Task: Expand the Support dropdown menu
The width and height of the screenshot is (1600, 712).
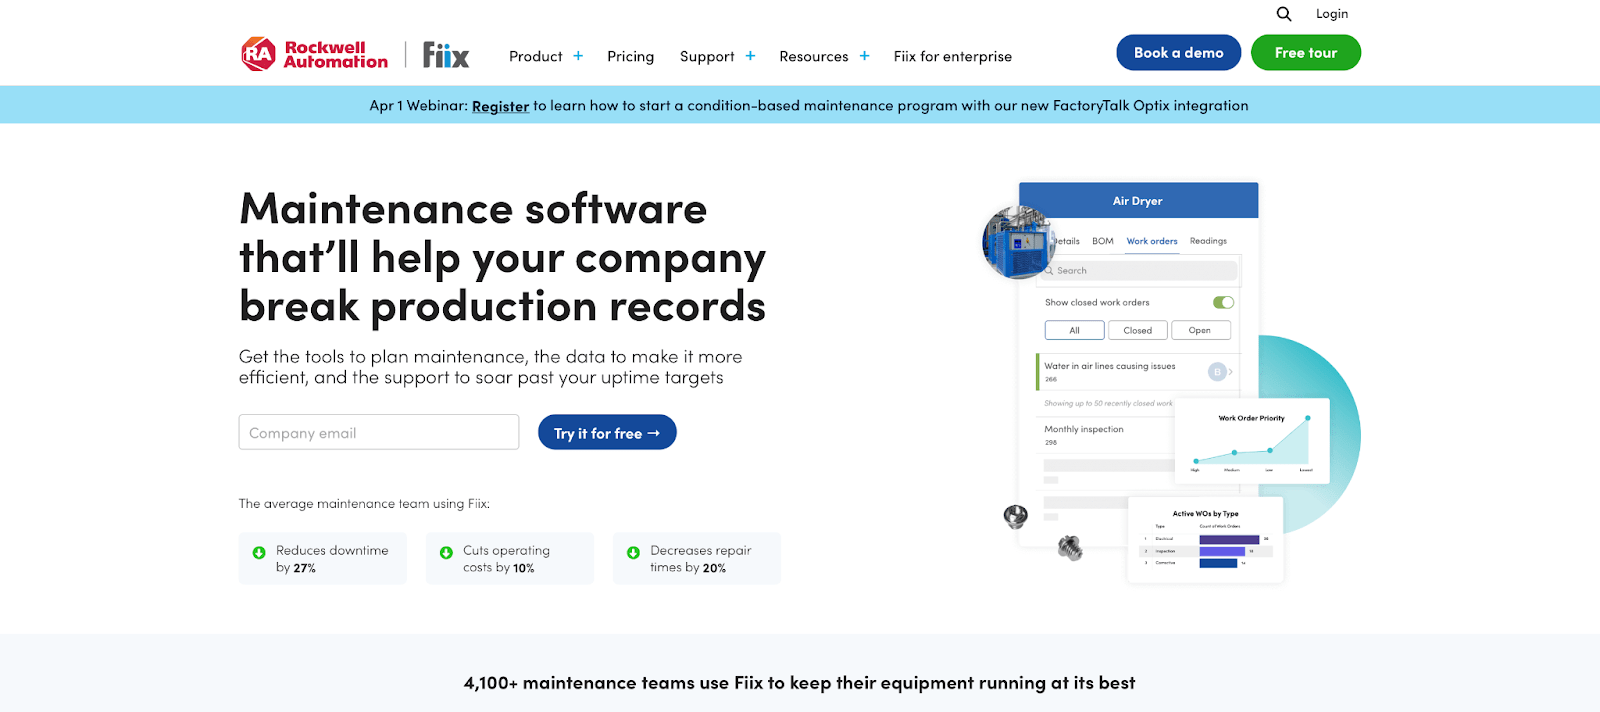Action: pyautogui.click(x=717, y=57)
